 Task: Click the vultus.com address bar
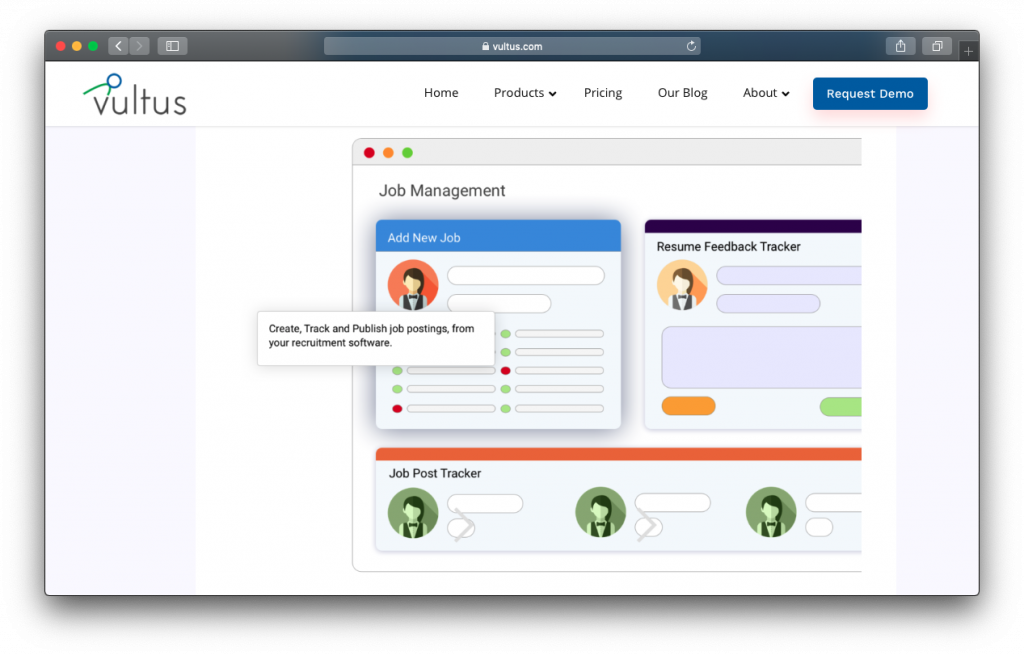[x=512, y=46]
